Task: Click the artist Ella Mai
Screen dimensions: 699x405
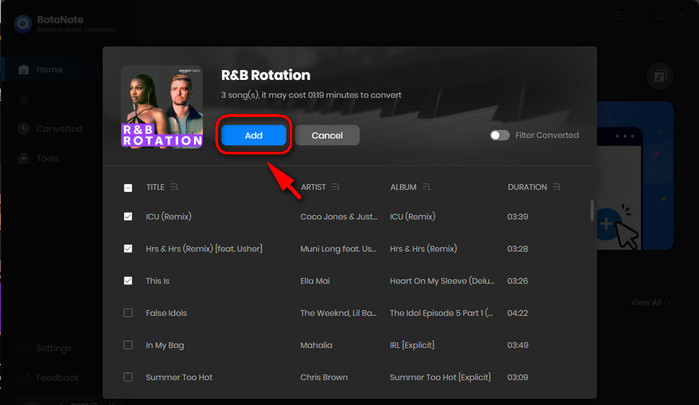Action: click(315, 281)
